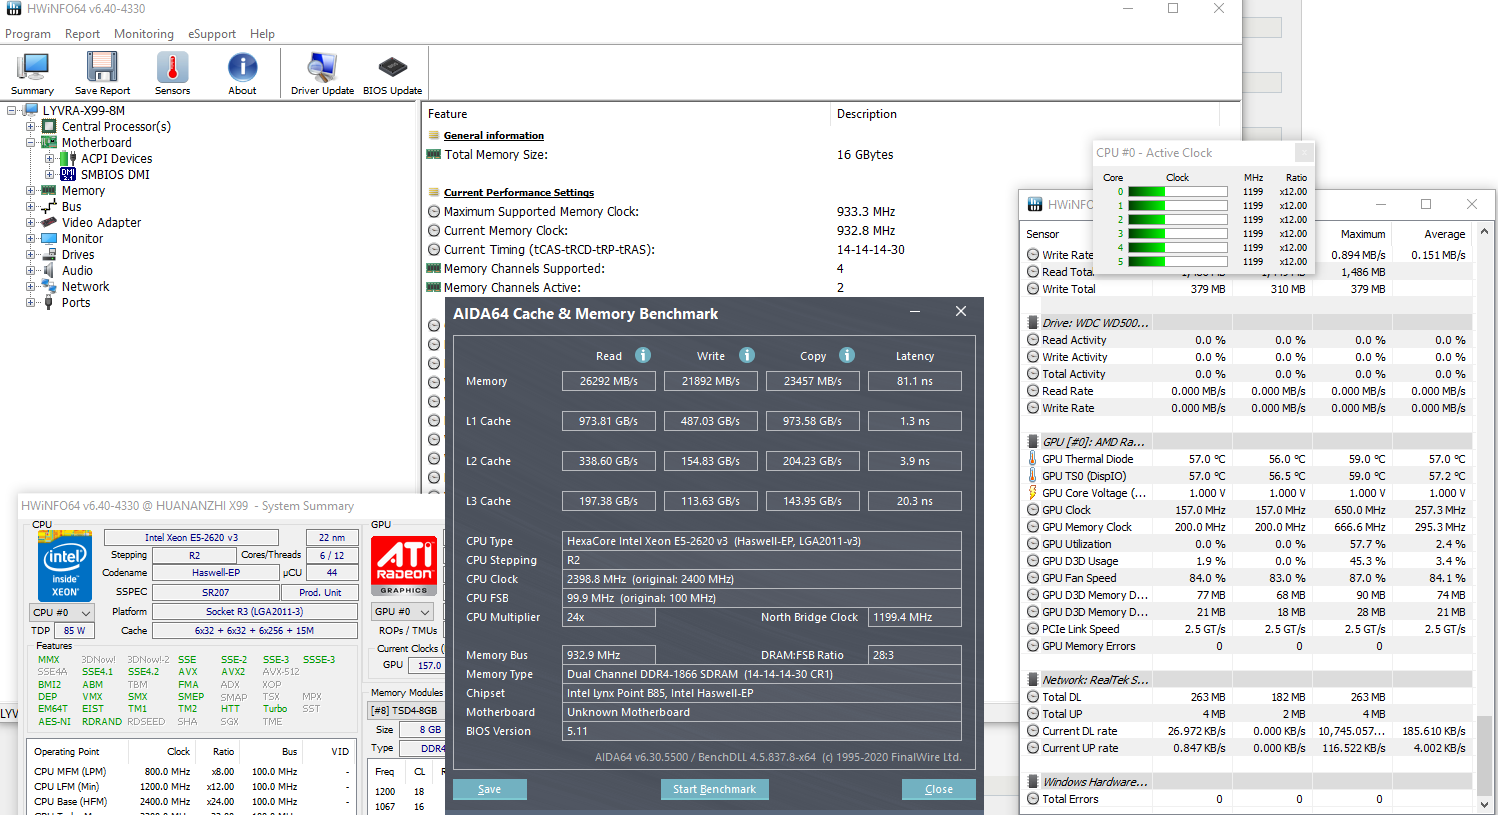Select the Monitor tree node
This screenshot has width=1498, height=815.
(x=82, y=239)
